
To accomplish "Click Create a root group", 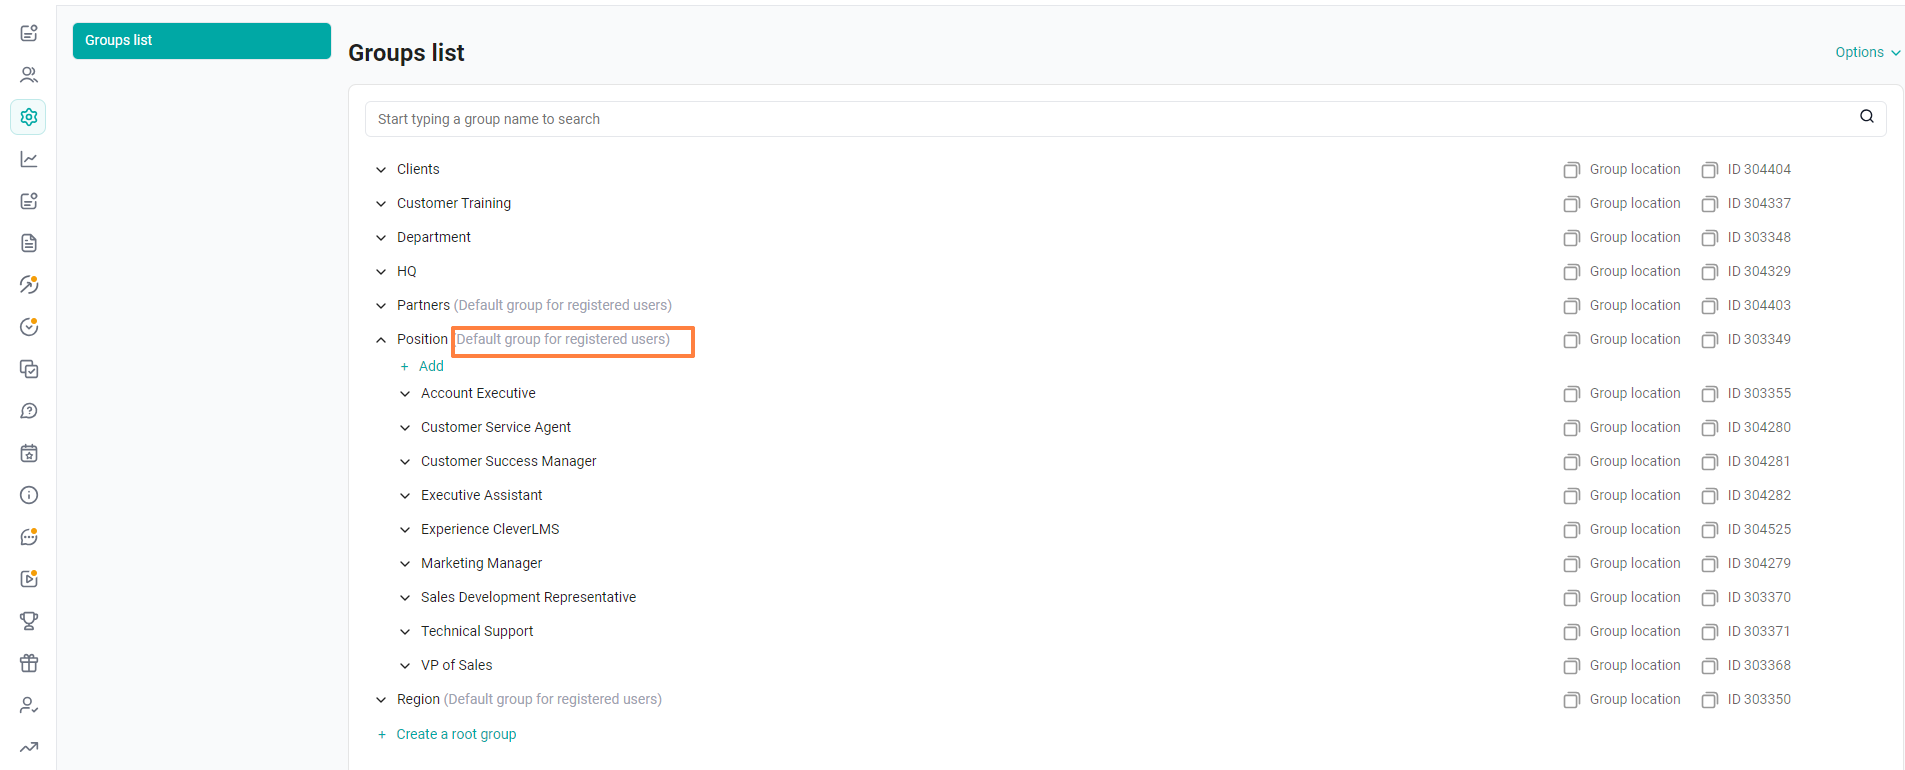I will click(x=447, y=734).
